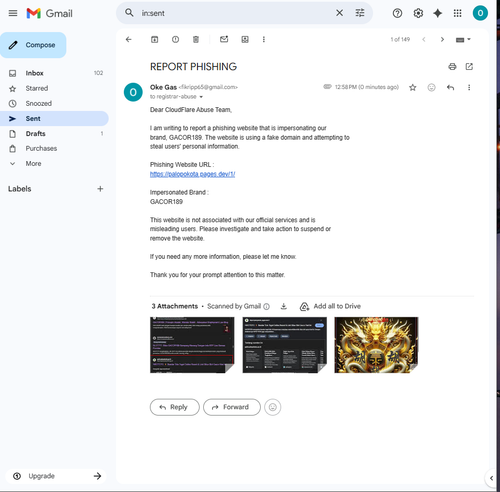Open the Google account avatar
The width and height of the screenshot is (500, 492).
[480, 13]
